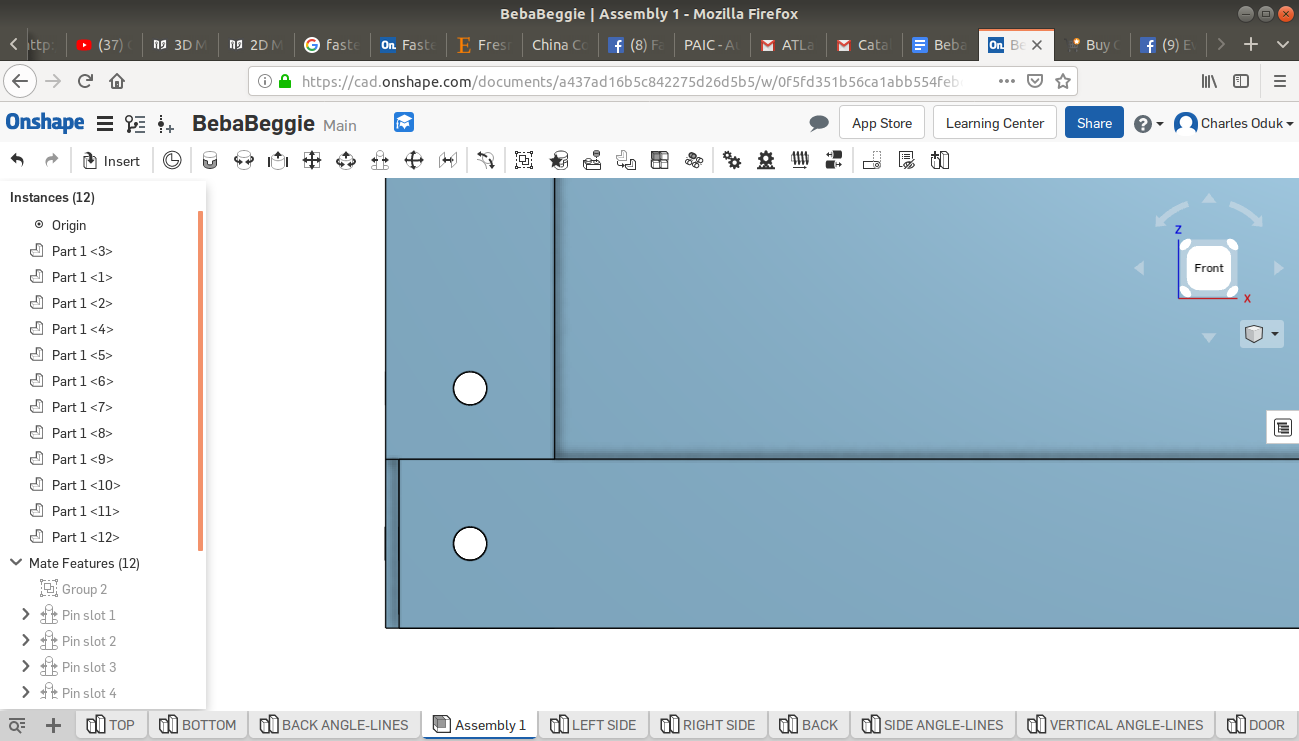Click the clock-shaped icon next to Insert
This screenshot has height=741, width=1299.
pyautogui.click(x=173, y=160)
